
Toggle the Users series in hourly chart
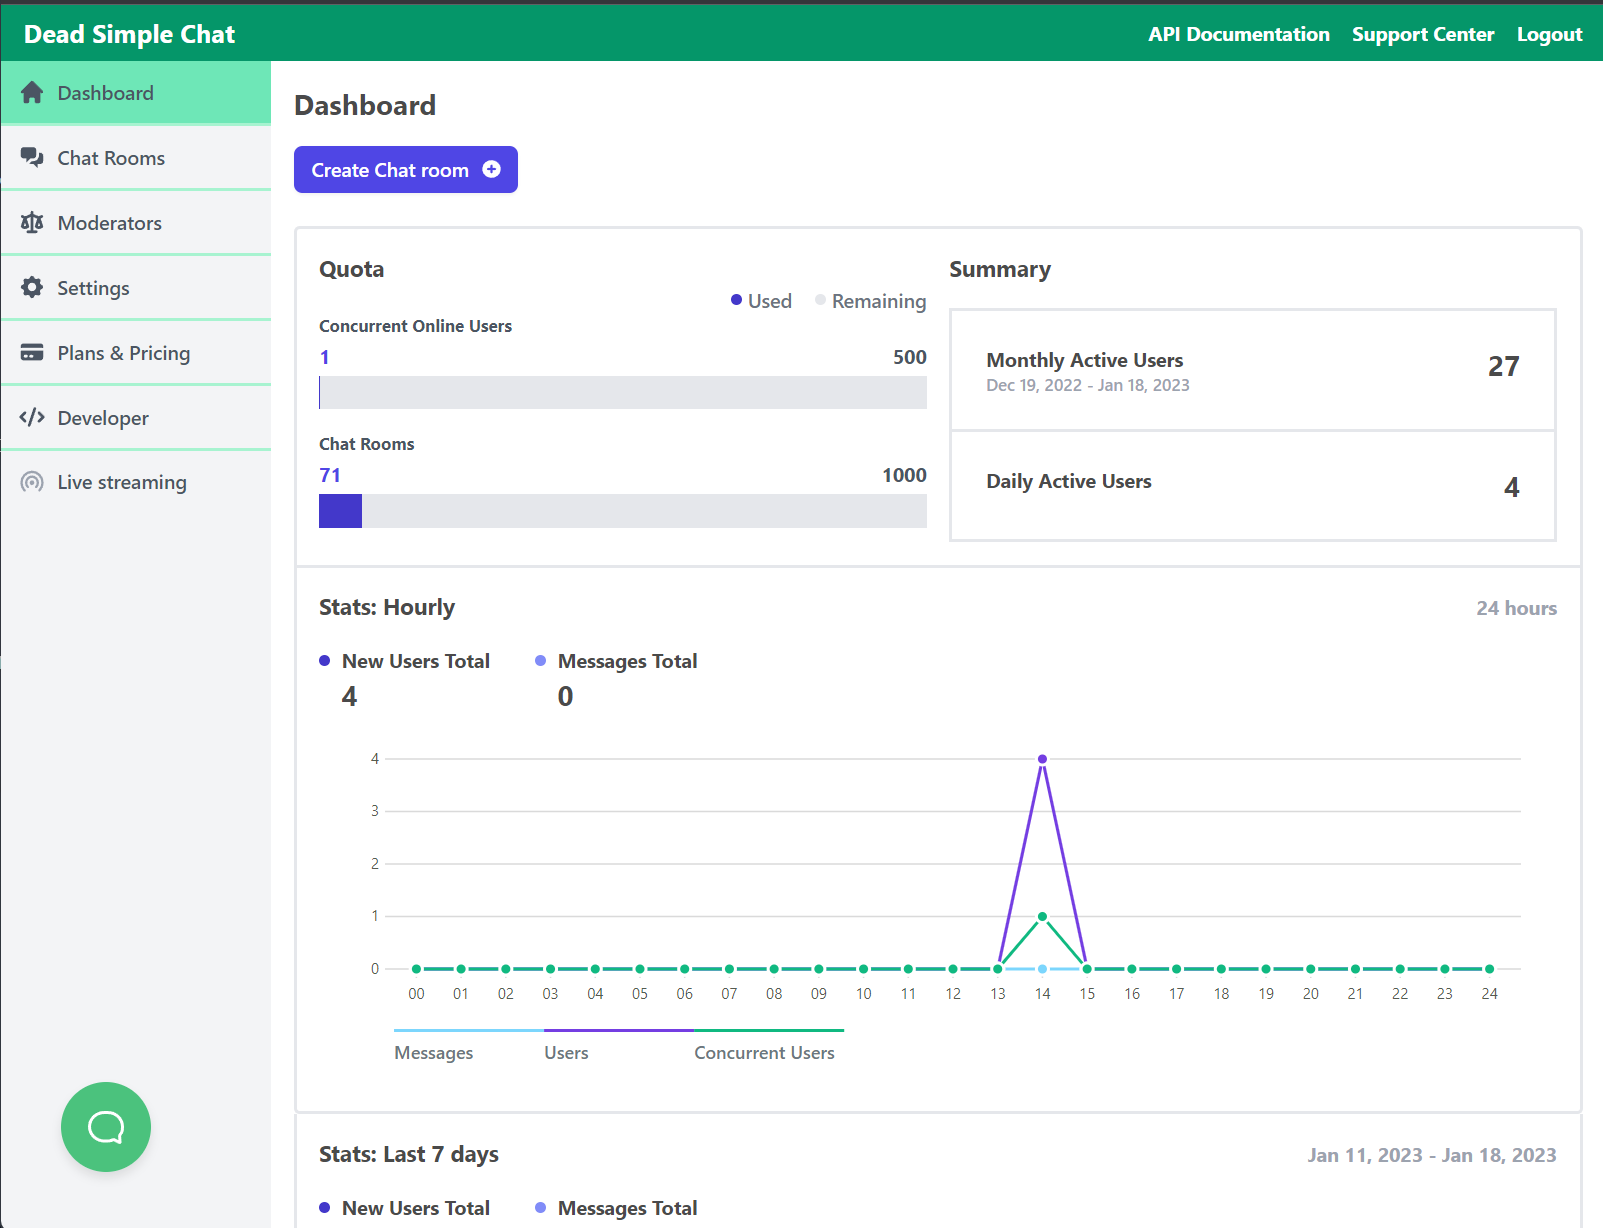[x=566, y=1052]
